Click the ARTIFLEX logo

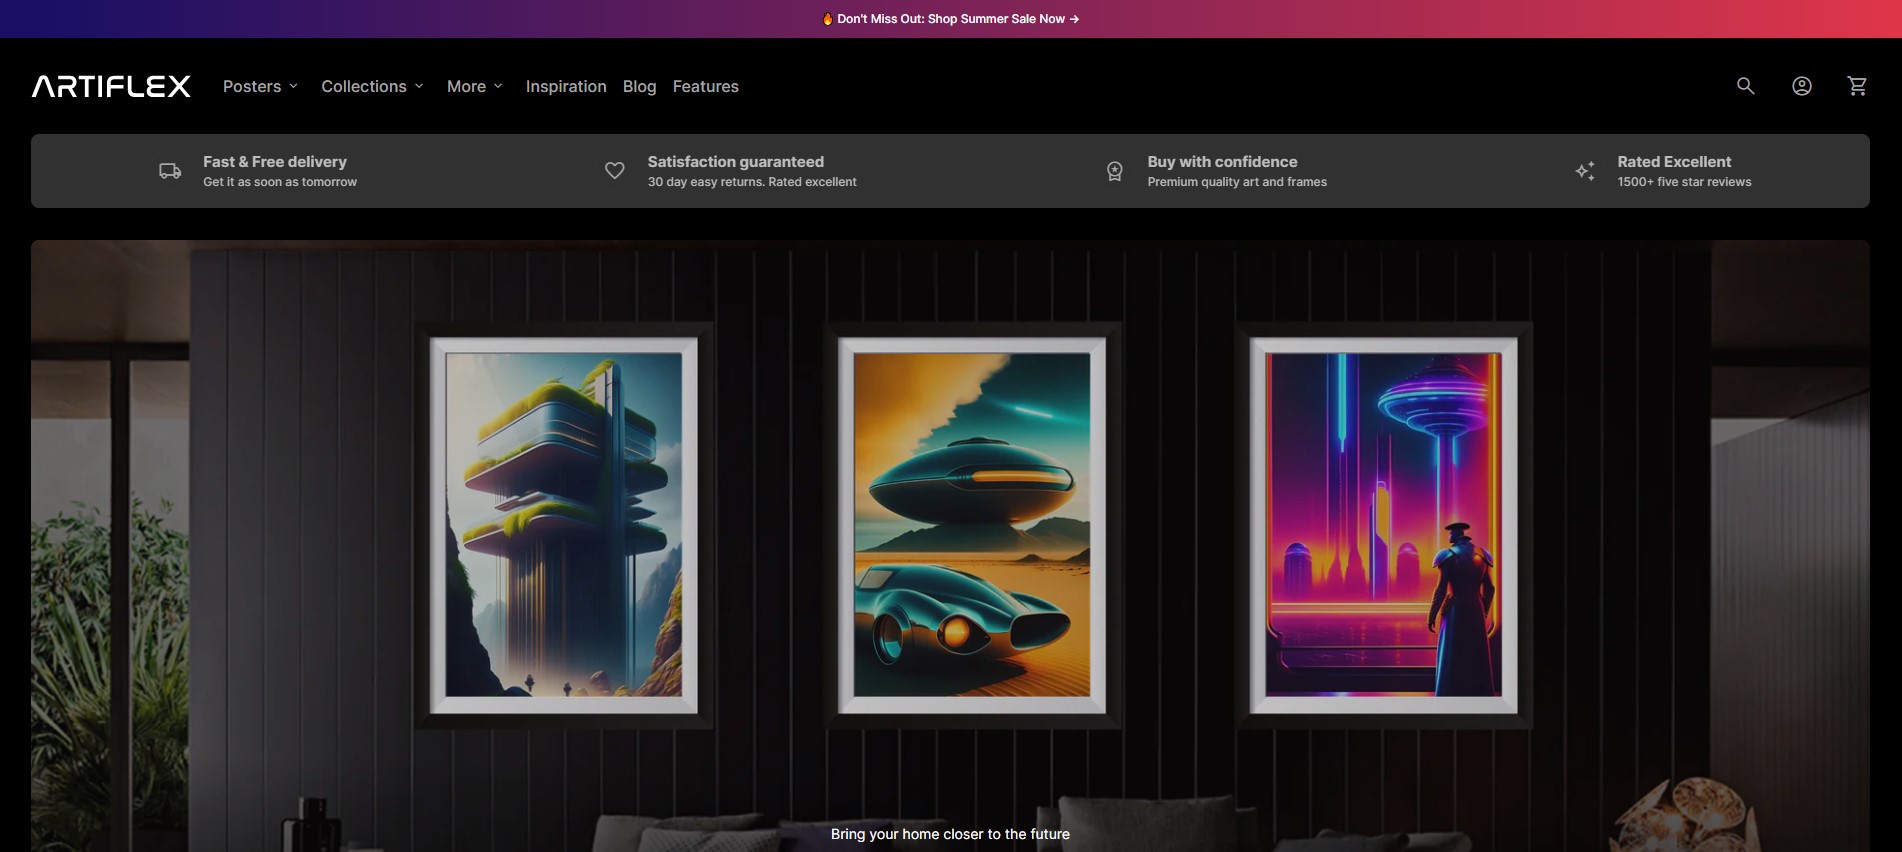click(111, 86)
